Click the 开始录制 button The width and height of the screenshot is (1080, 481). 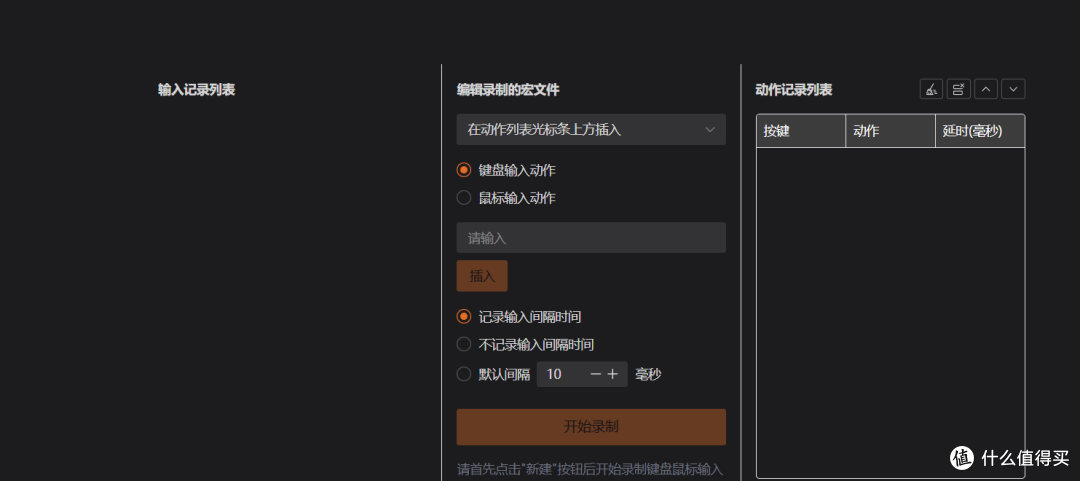[591, 427]
